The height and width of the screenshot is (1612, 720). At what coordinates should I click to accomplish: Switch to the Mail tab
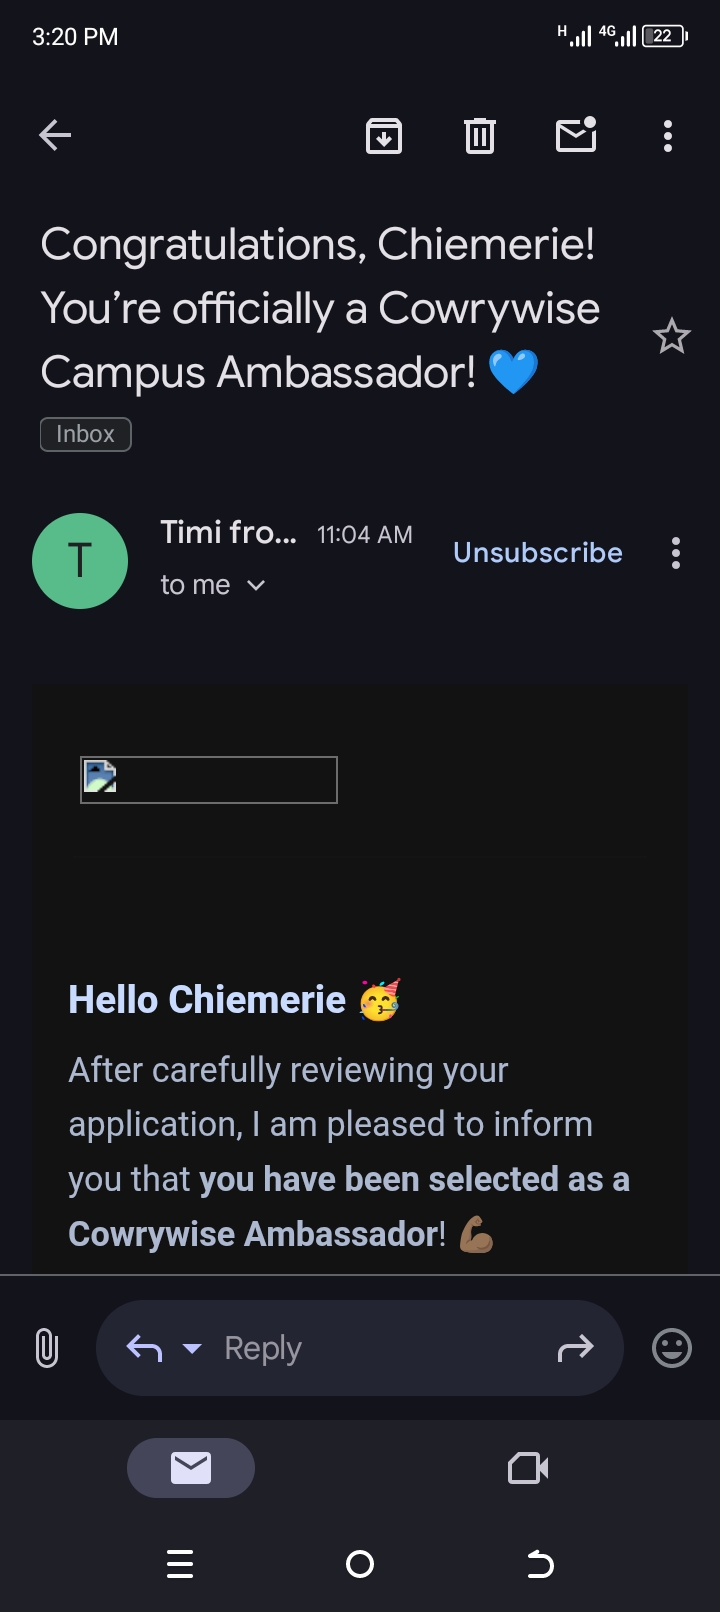[191, 1468]
